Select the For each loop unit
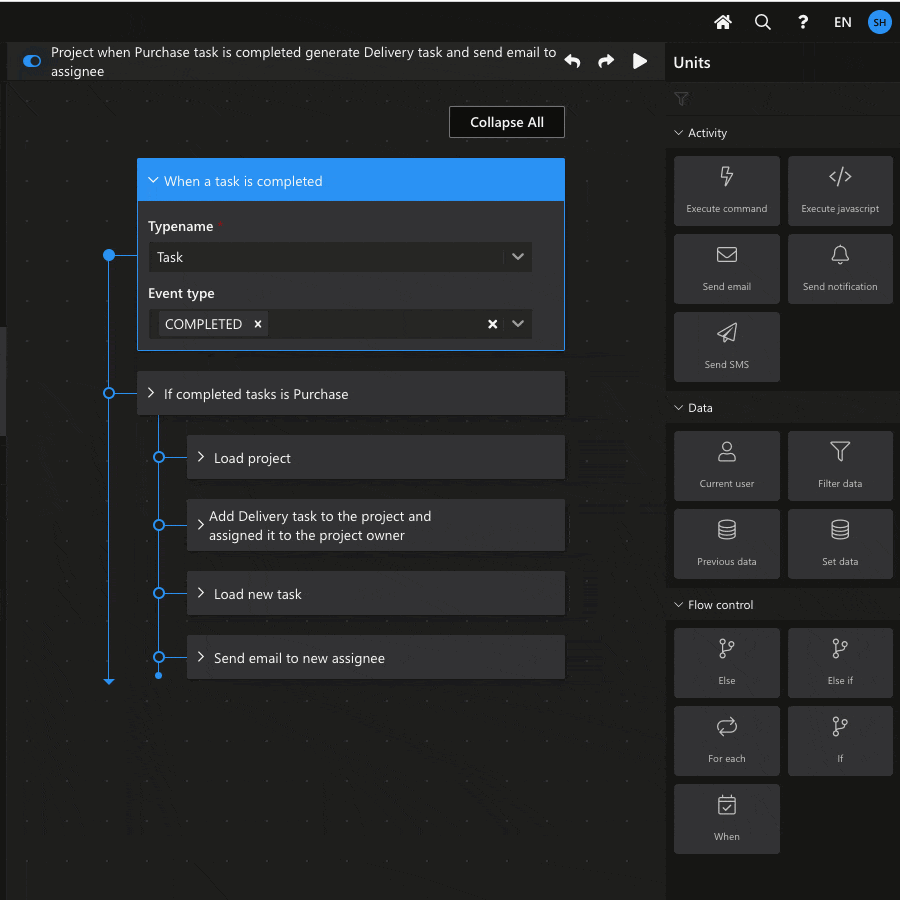Viewport: 900px width, 900px height. tap(727, 739)
